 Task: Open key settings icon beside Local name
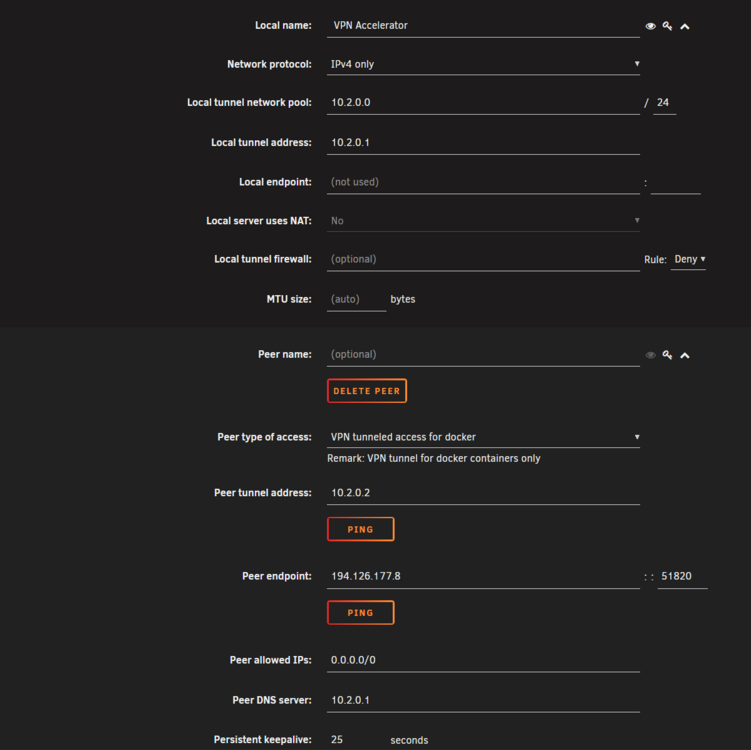[x=667, y=26]
